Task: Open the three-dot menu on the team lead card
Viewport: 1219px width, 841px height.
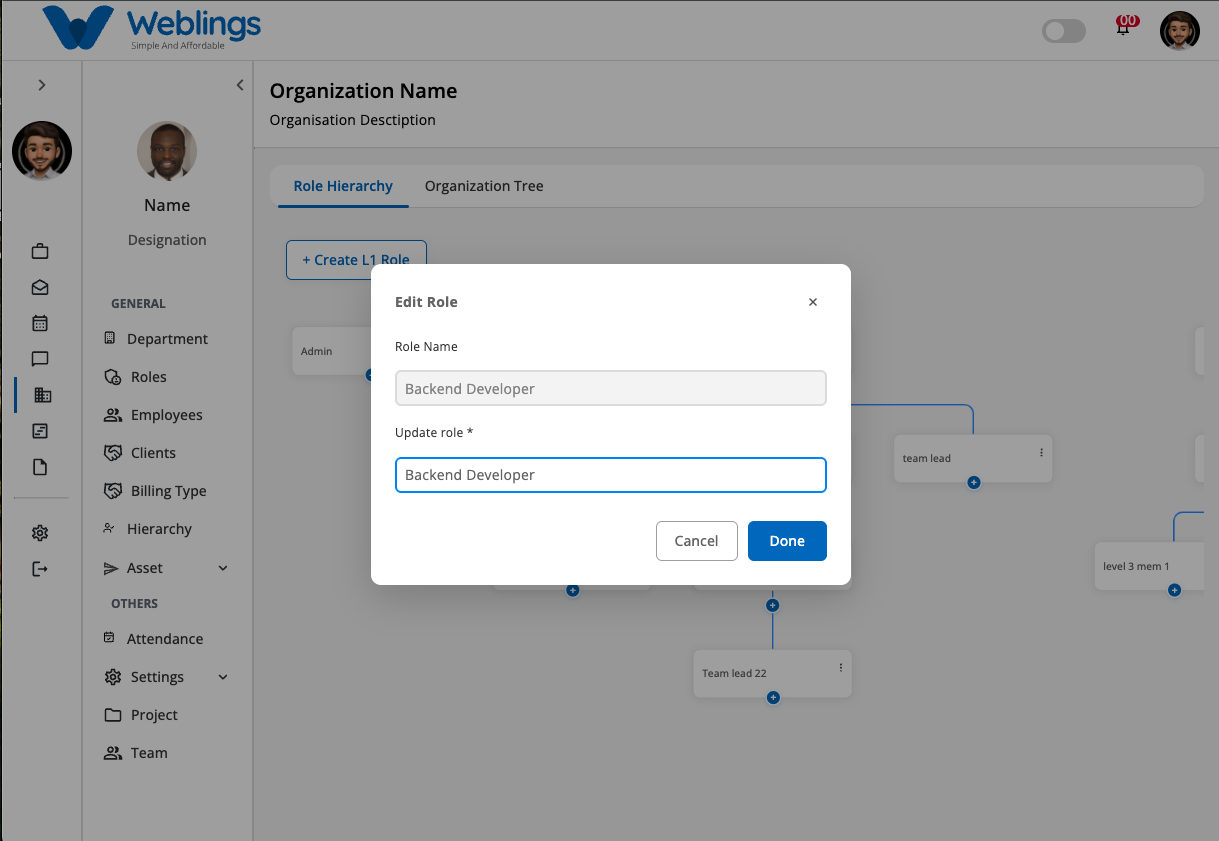Action: [x=1041, y=453]
